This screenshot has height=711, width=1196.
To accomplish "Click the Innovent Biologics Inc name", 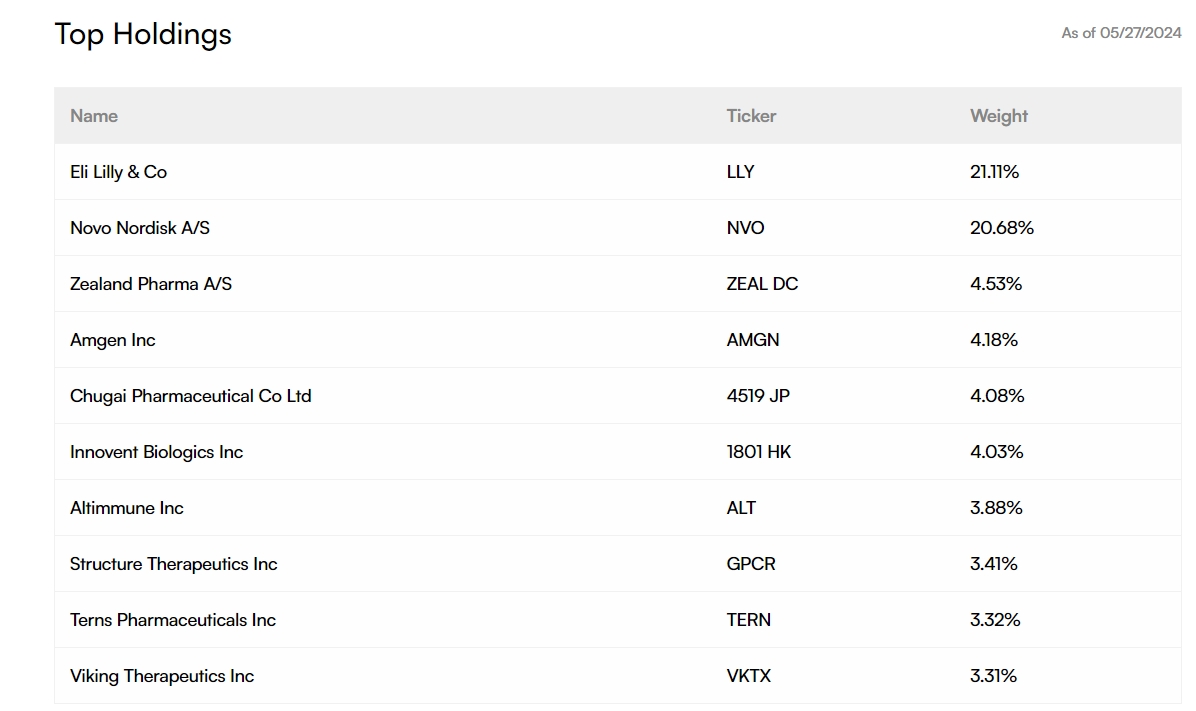I will 157,452.
